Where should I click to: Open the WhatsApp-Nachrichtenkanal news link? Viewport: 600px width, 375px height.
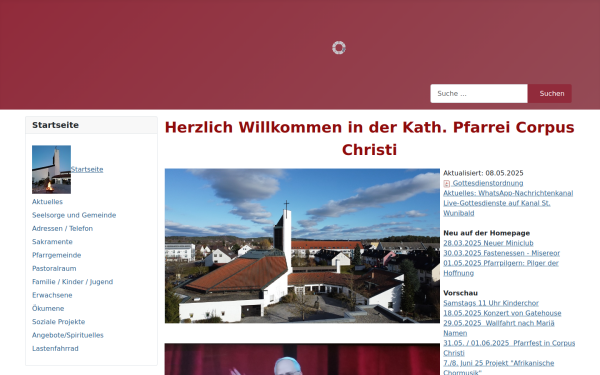[508, 193]
